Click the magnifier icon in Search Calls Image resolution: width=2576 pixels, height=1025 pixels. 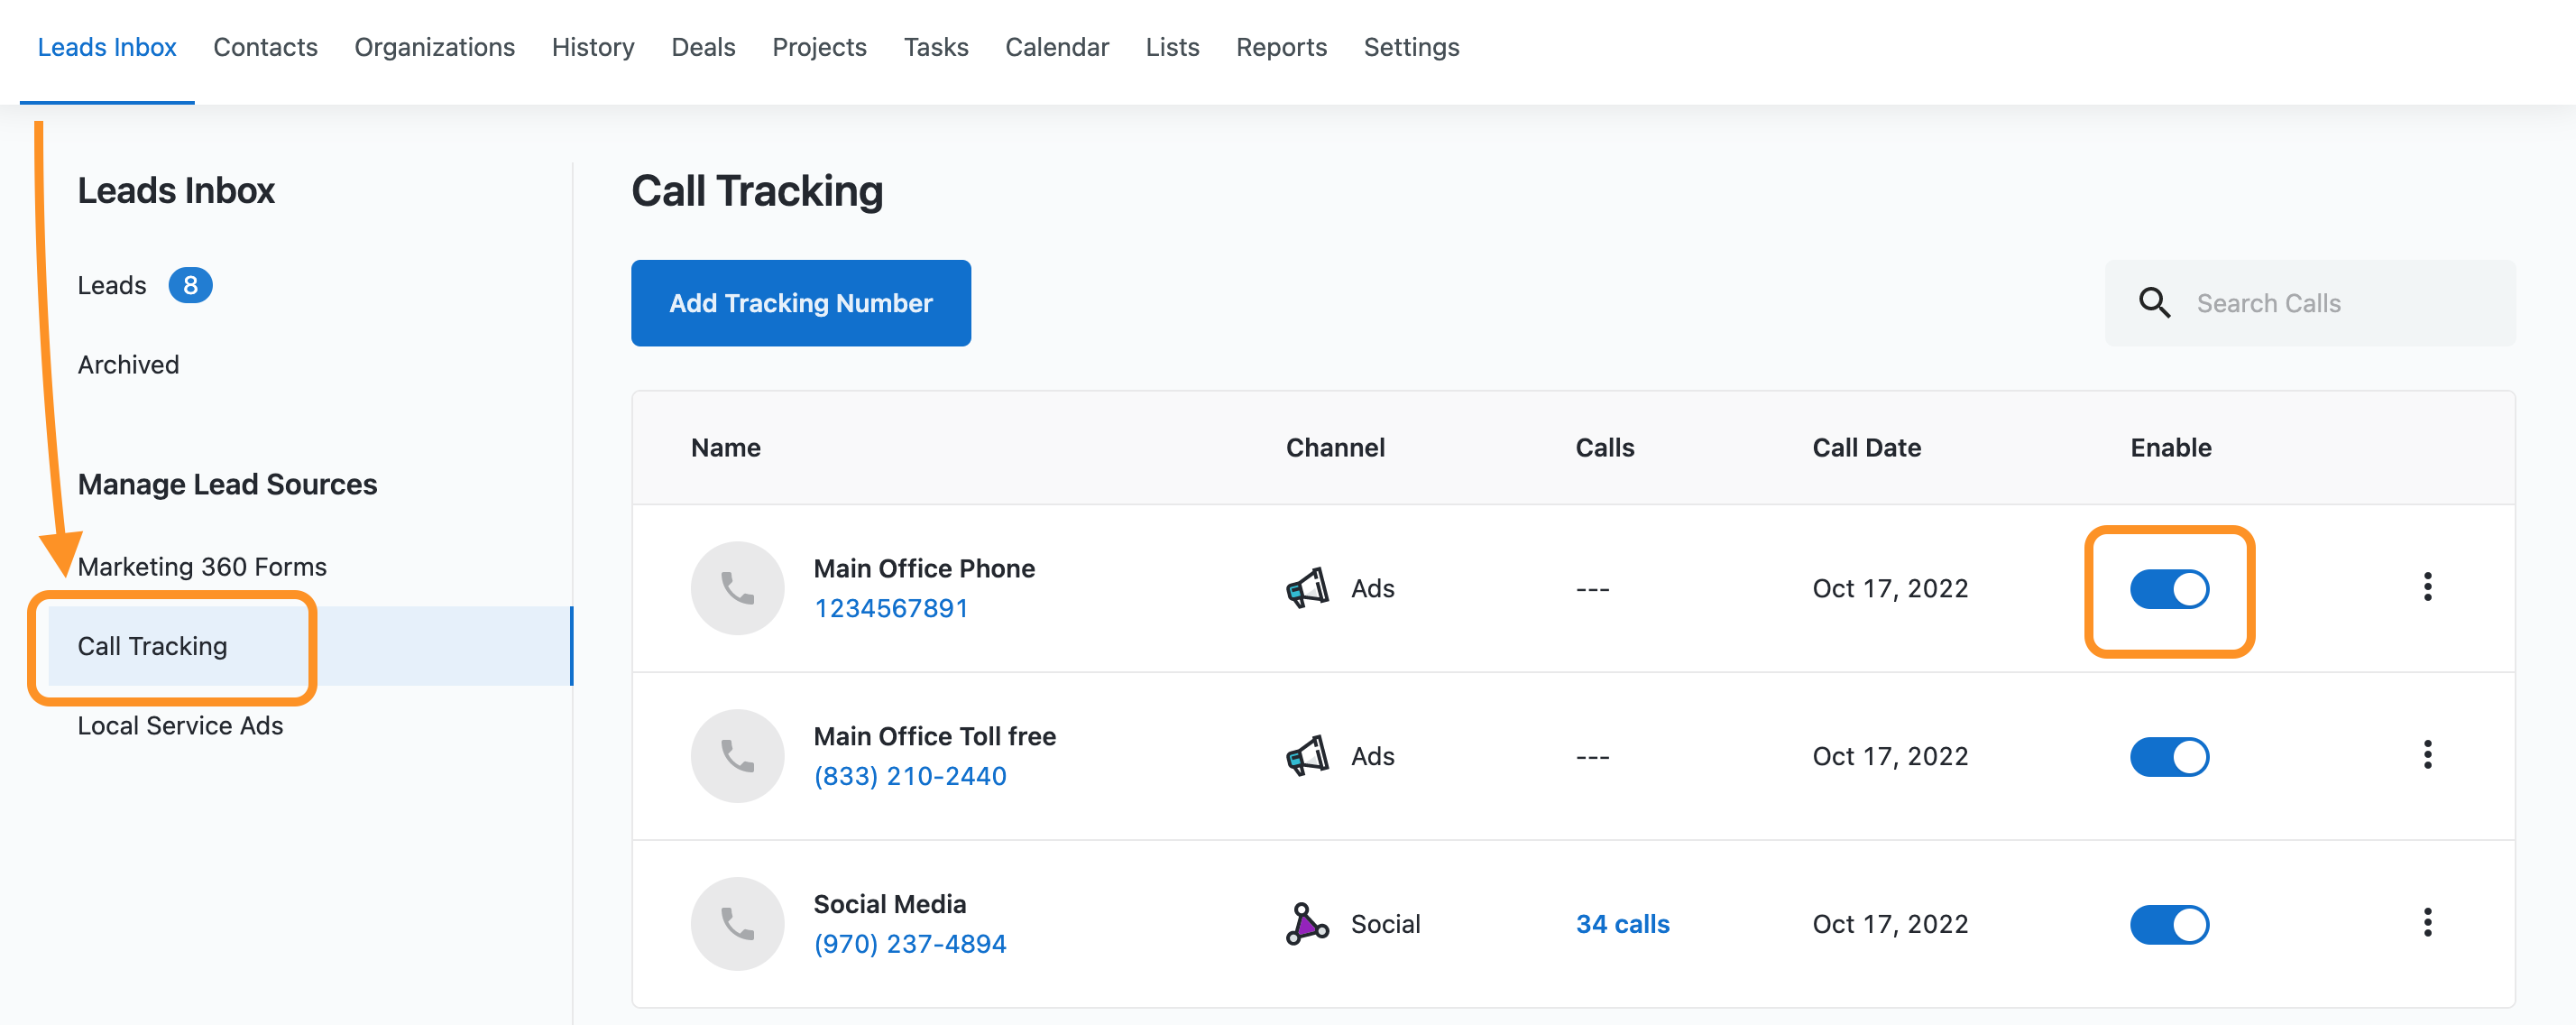(x=2154, y=303)
